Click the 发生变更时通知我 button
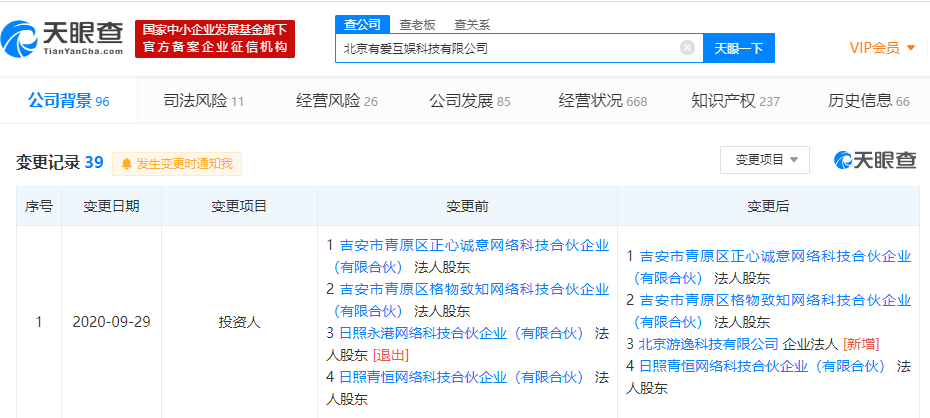The image size is (930, 418). click(177, 164)
